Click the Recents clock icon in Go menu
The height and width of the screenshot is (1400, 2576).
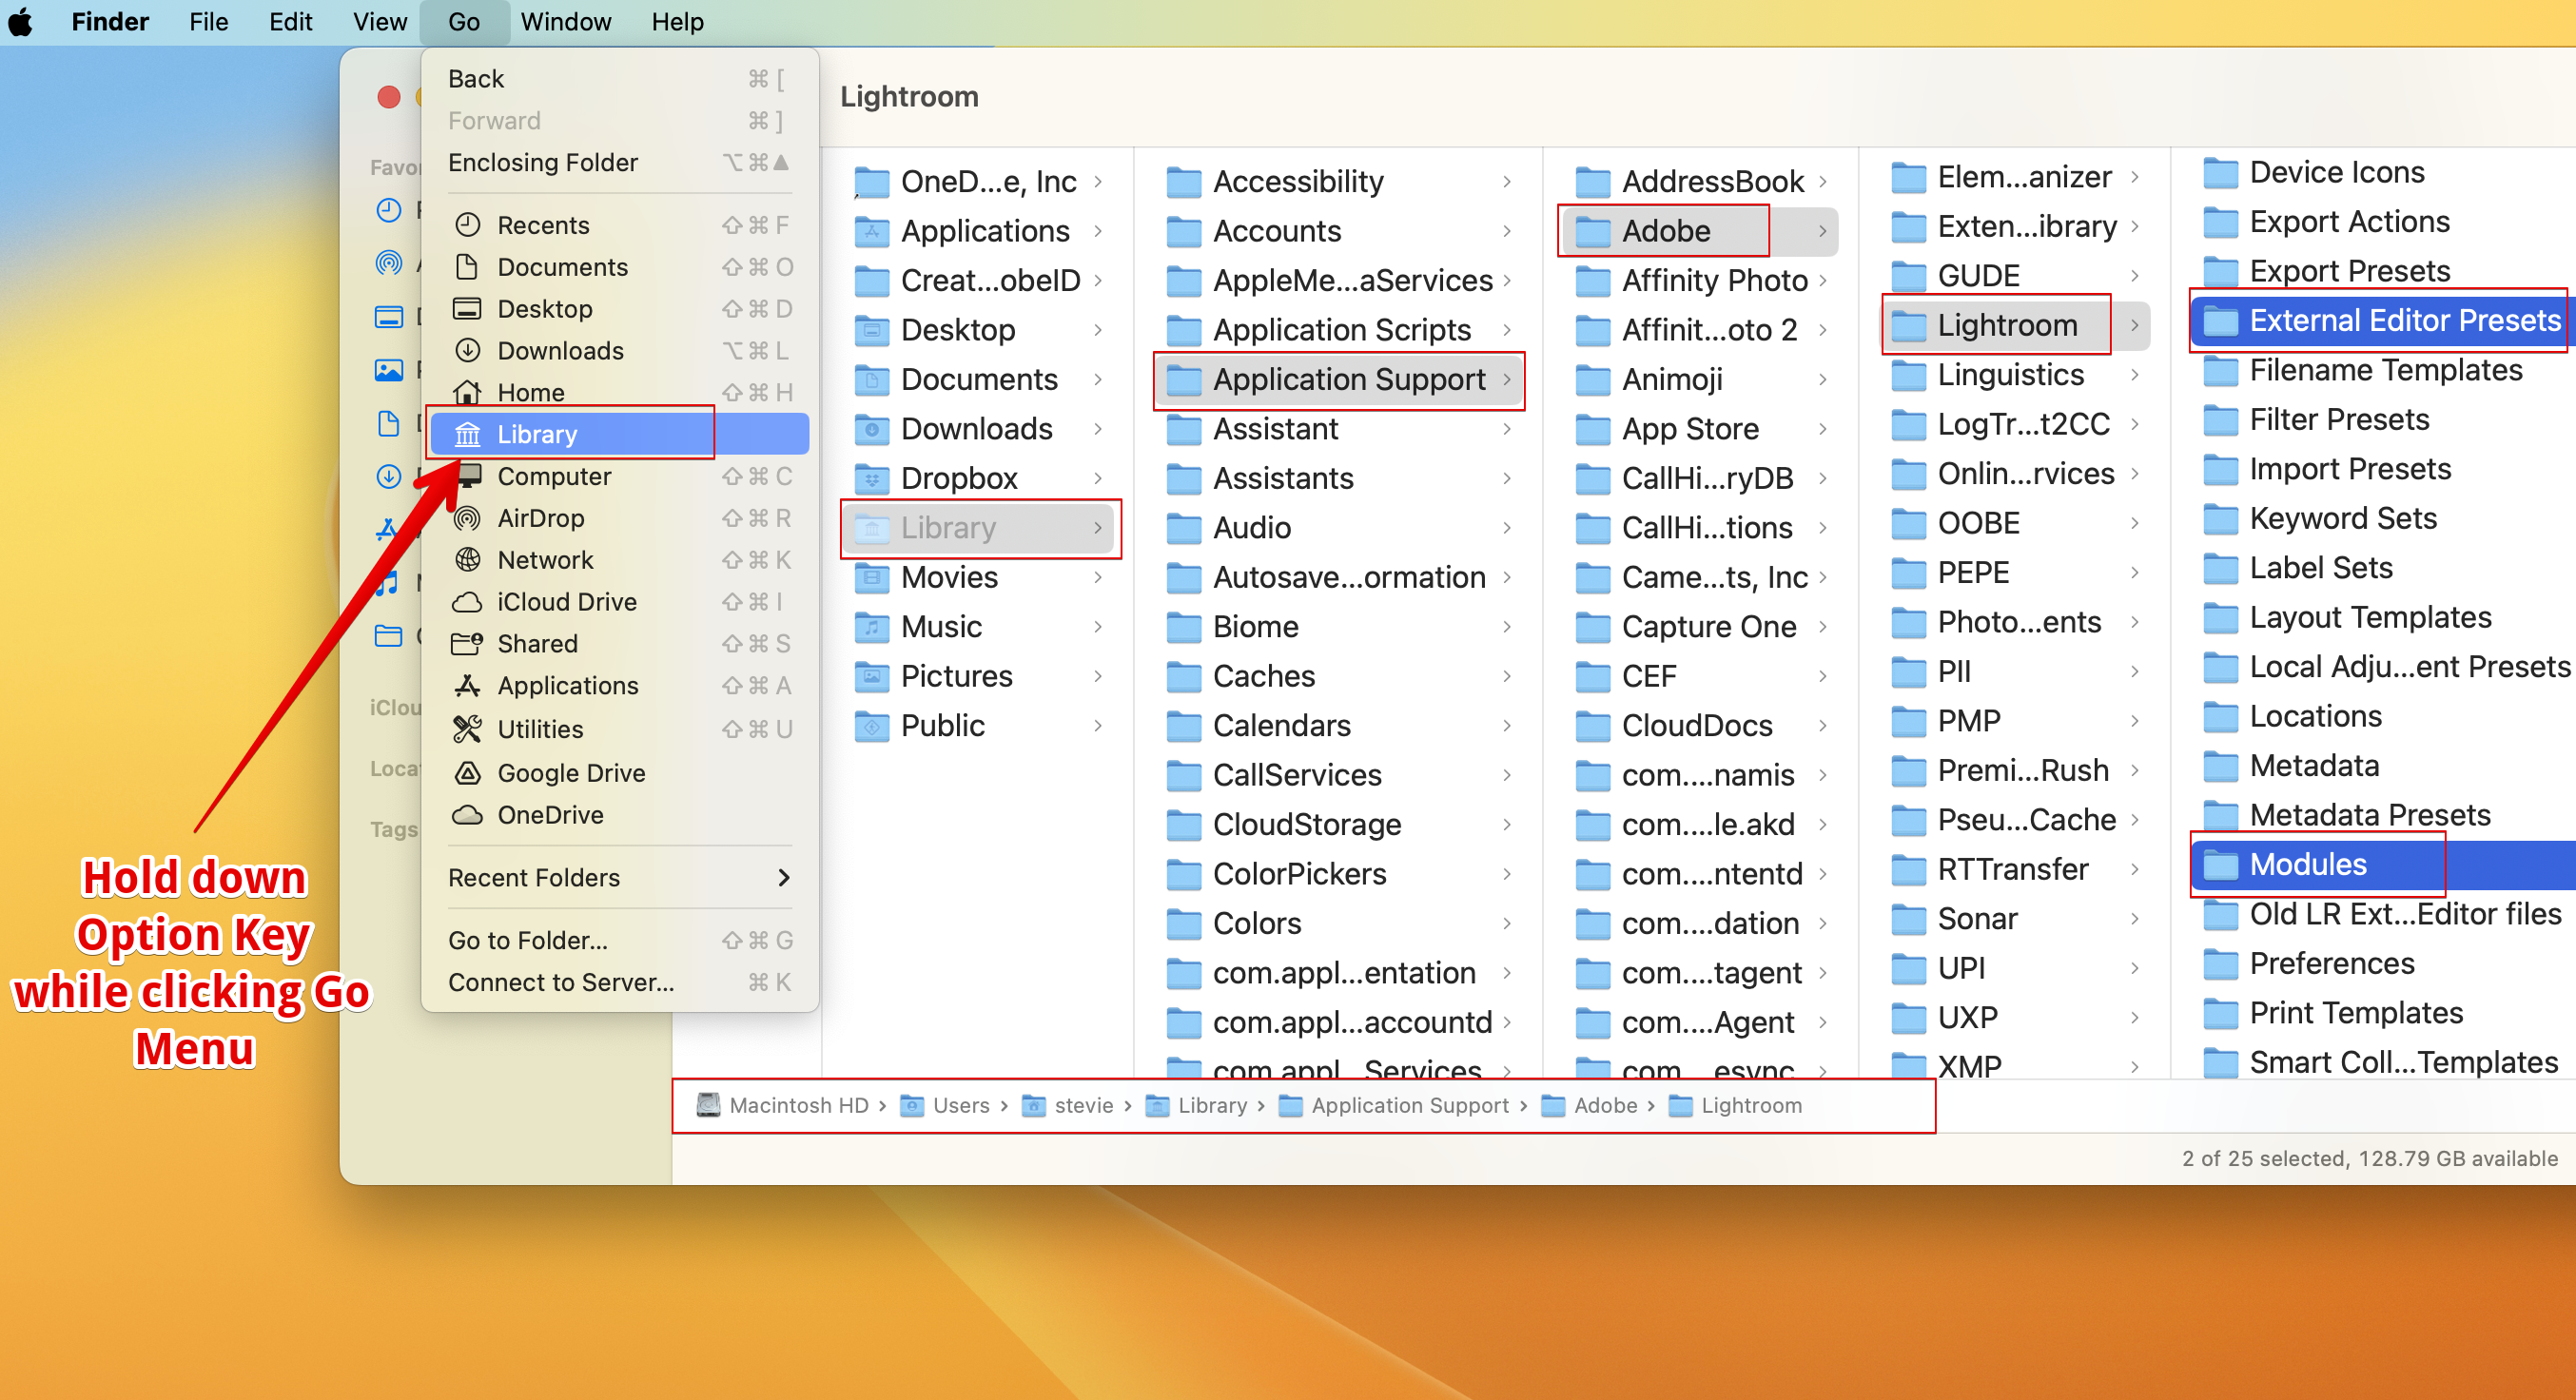pos(467,224)
